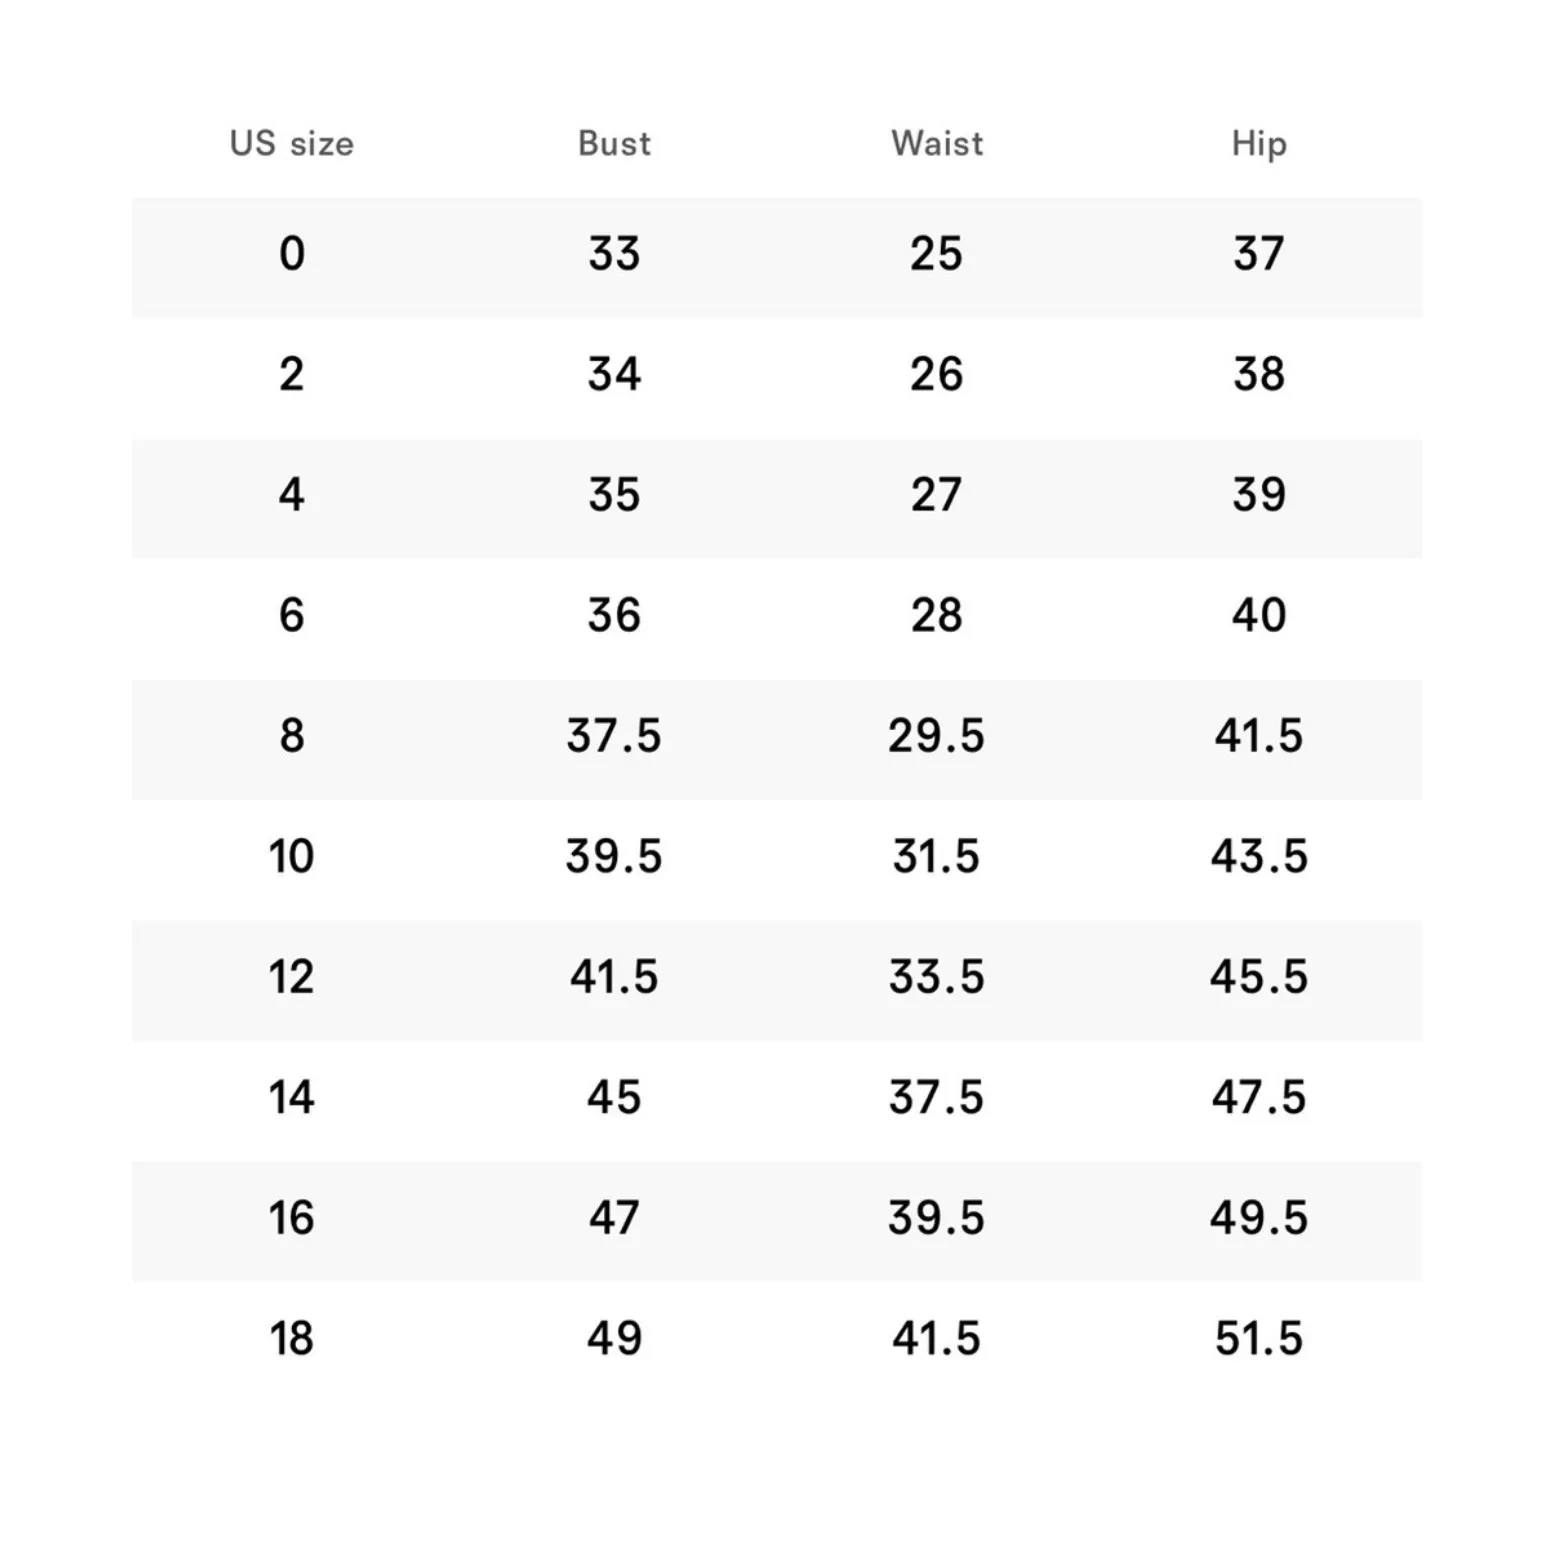Select US size 16 row label
This screenshot has height=1553, width=1553.
291,1218
